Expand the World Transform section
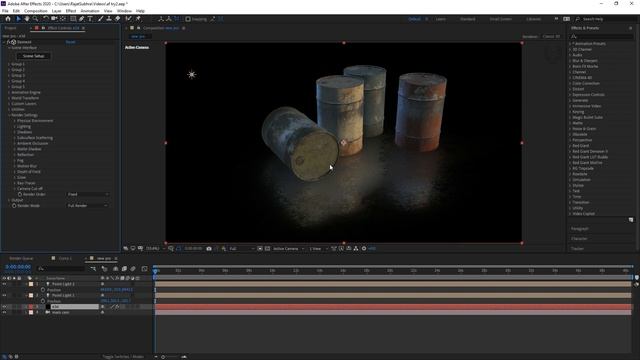Image resolution: width=640 pixels, height=360 pixels. click(9, 98)
